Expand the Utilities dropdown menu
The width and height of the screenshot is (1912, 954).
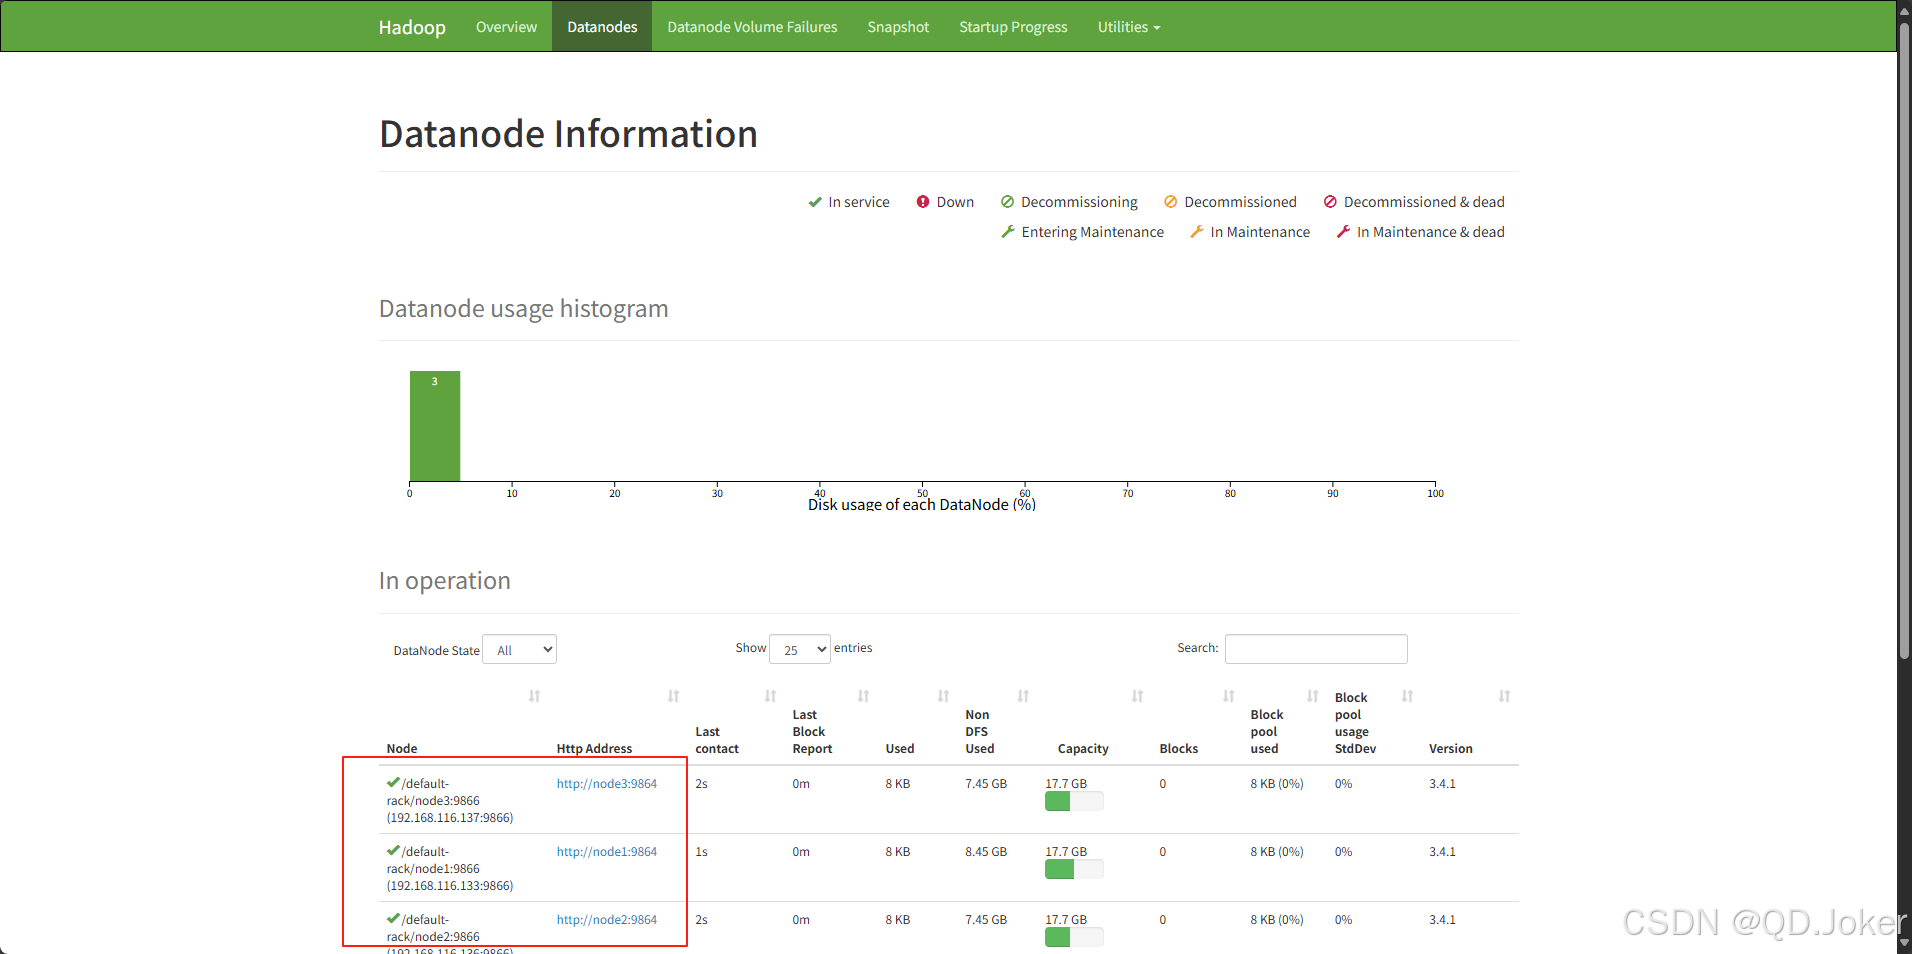point(1129,27)
